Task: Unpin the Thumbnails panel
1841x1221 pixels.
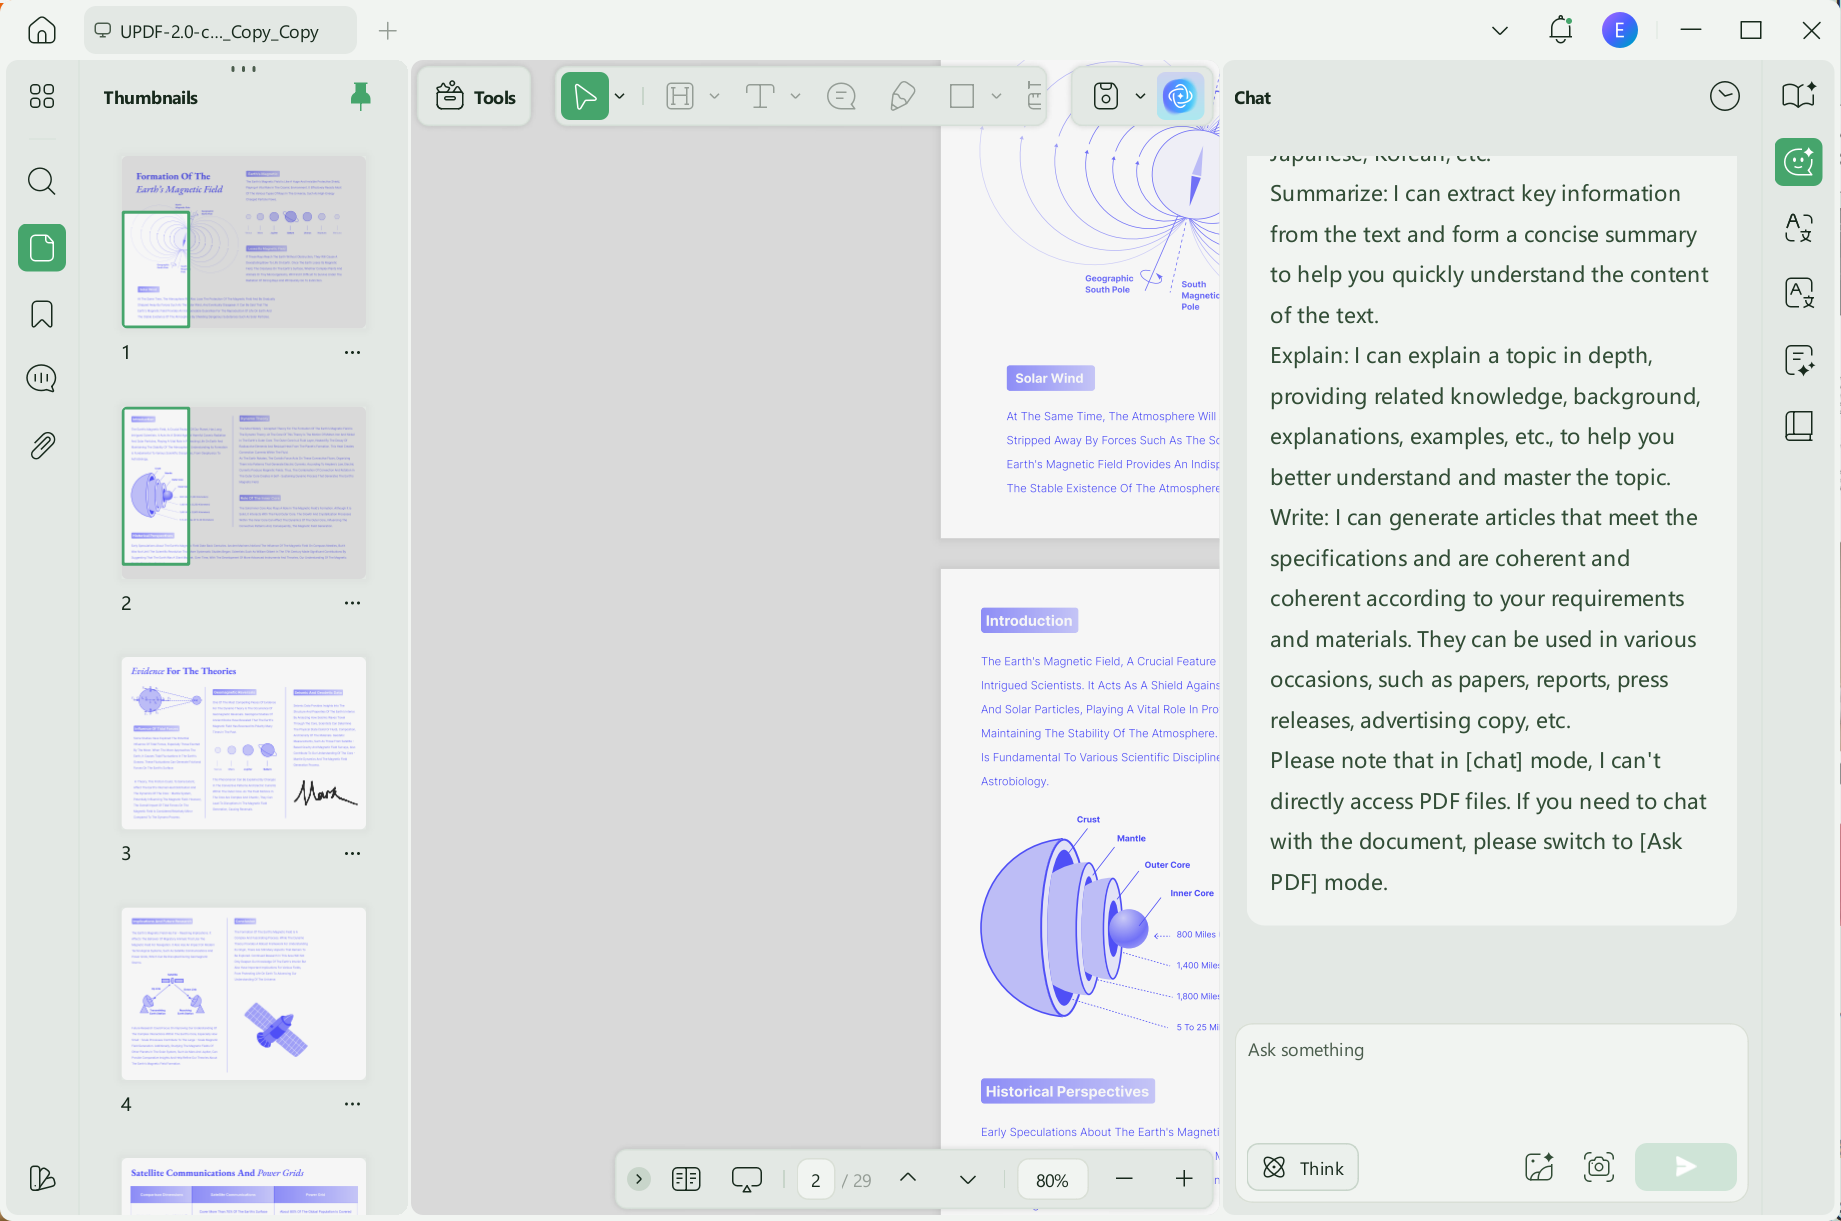Action: pyautogui.click(x=361, y=96)
